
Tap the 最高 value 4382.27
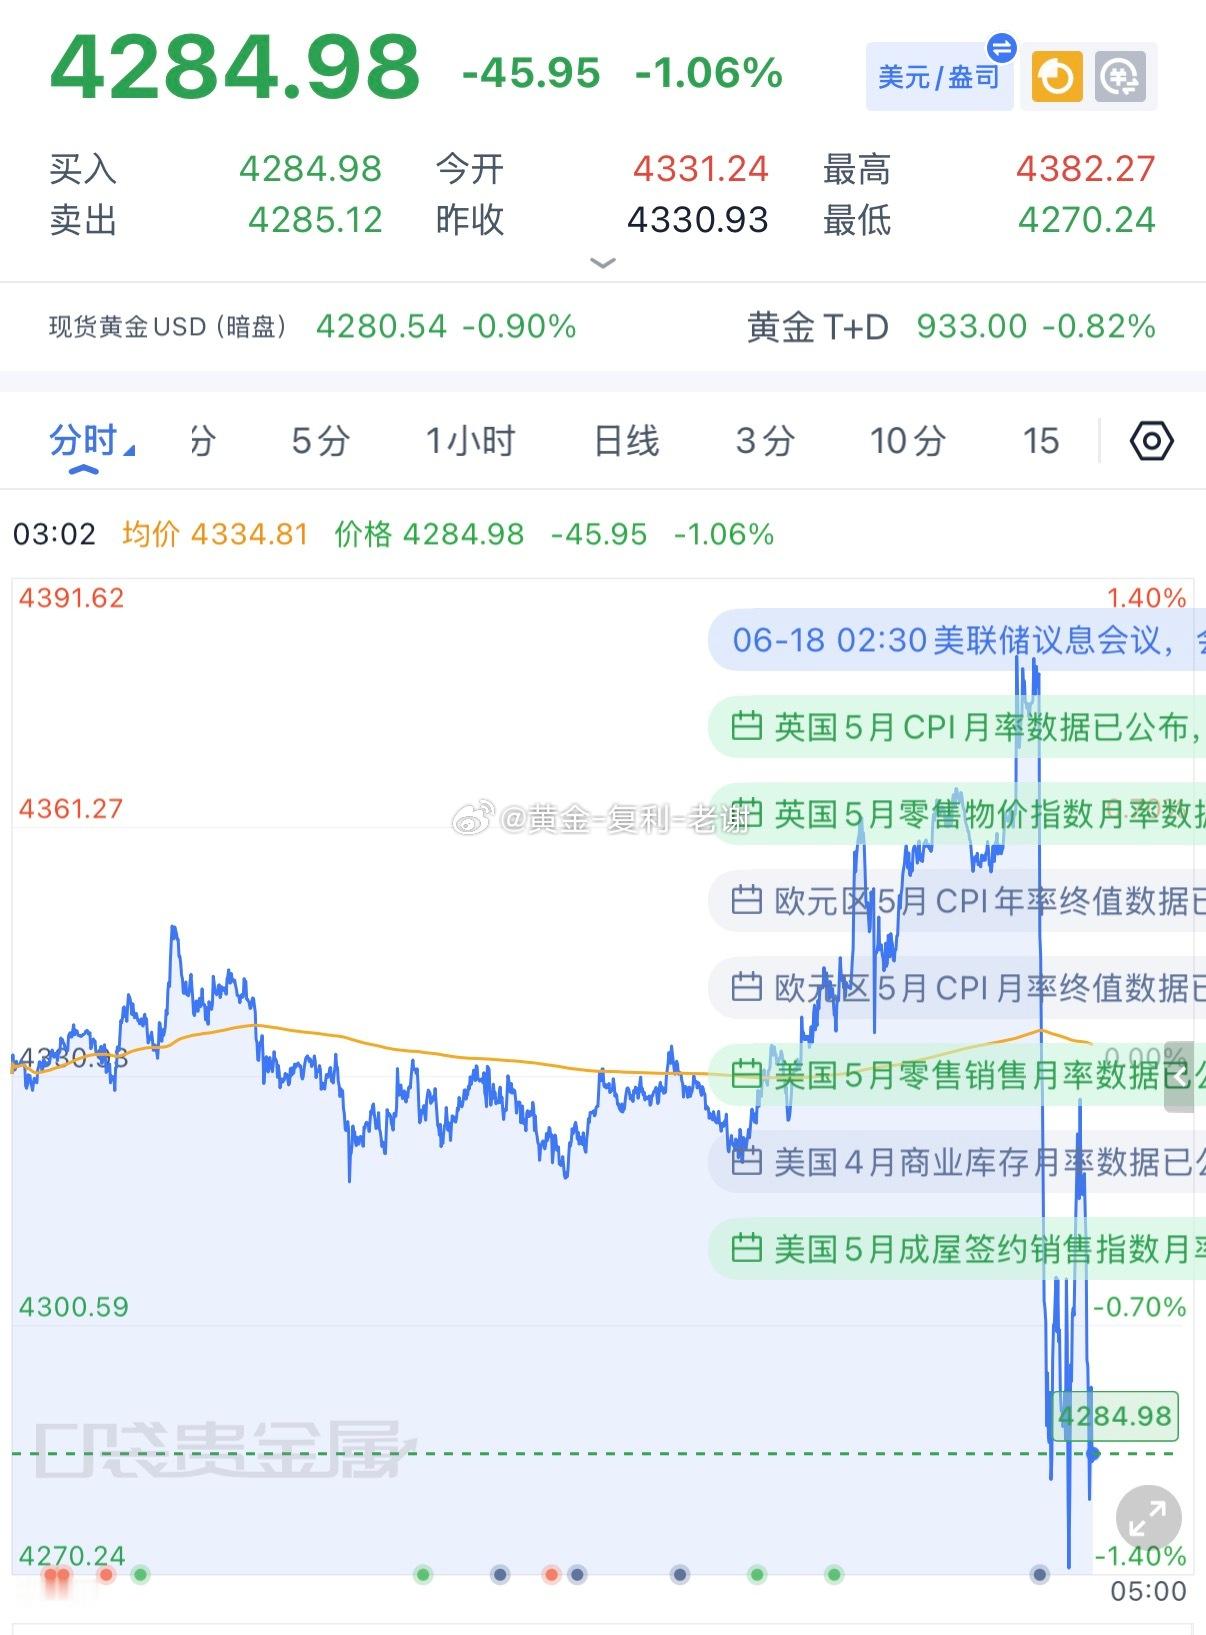1086,169
